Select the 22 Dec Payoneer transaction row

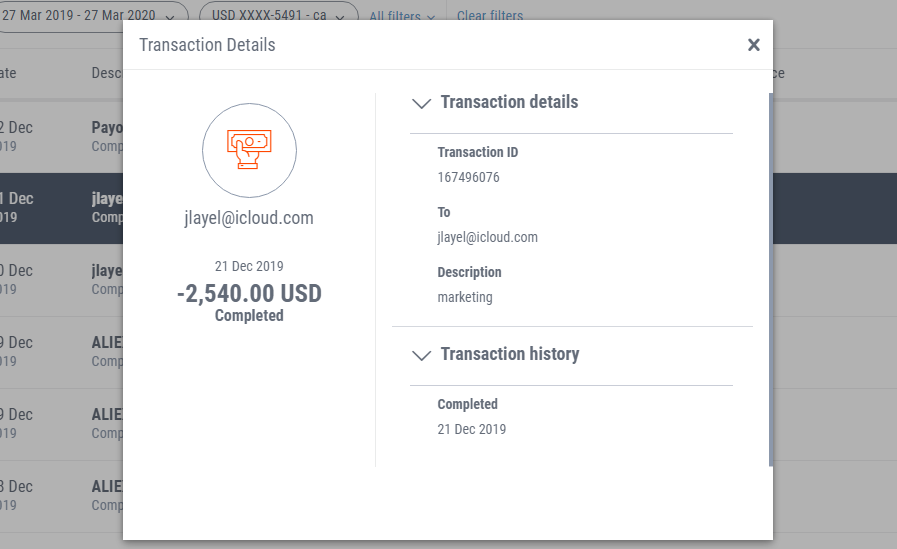point(61,137)
